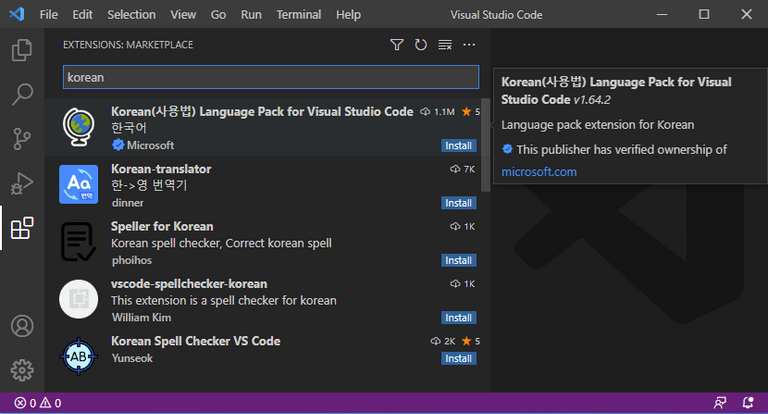Click the publisher name Yunseok

tap(132, 358)
